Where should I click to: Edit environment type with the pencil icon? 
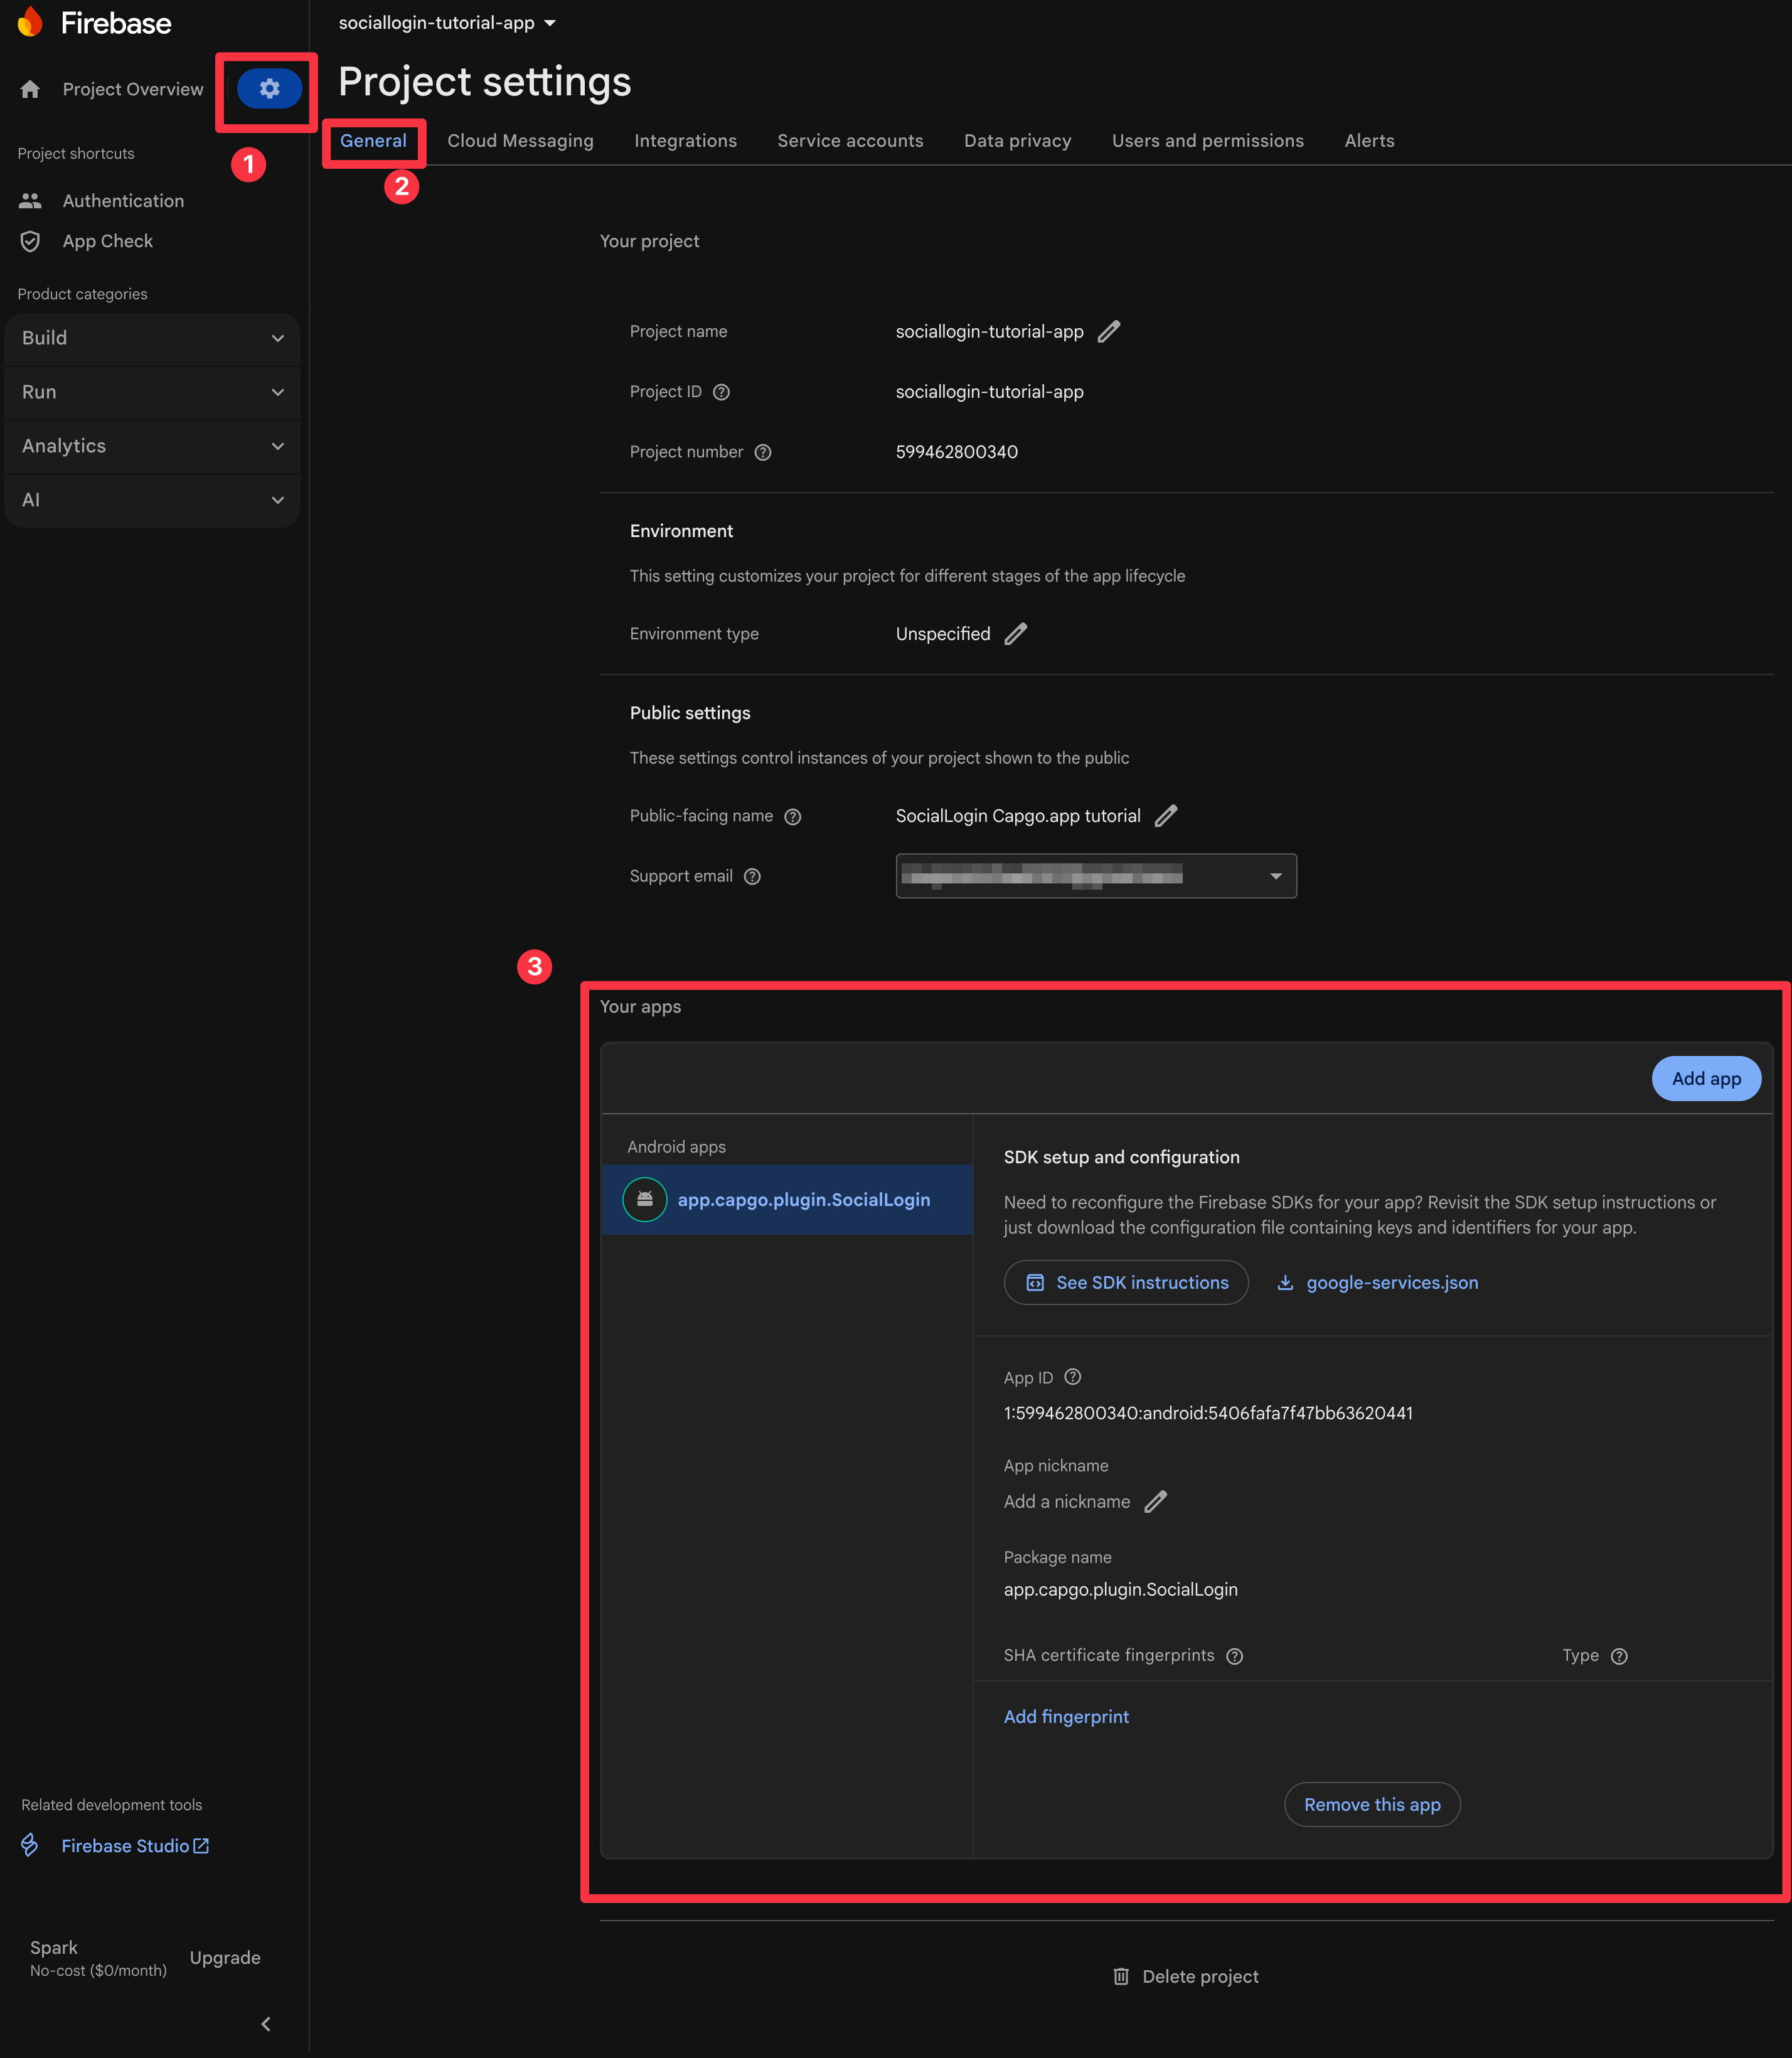pos(1016,633)
